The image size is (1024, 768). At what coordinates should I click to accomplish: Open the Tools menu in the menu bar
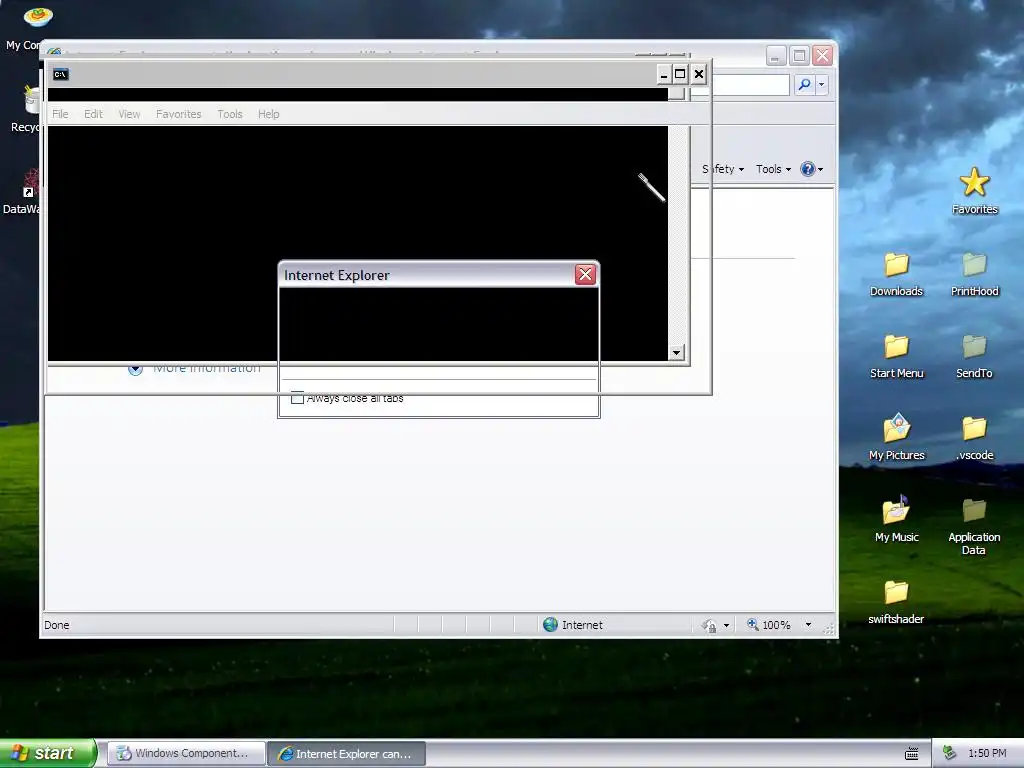coord(230,114)
